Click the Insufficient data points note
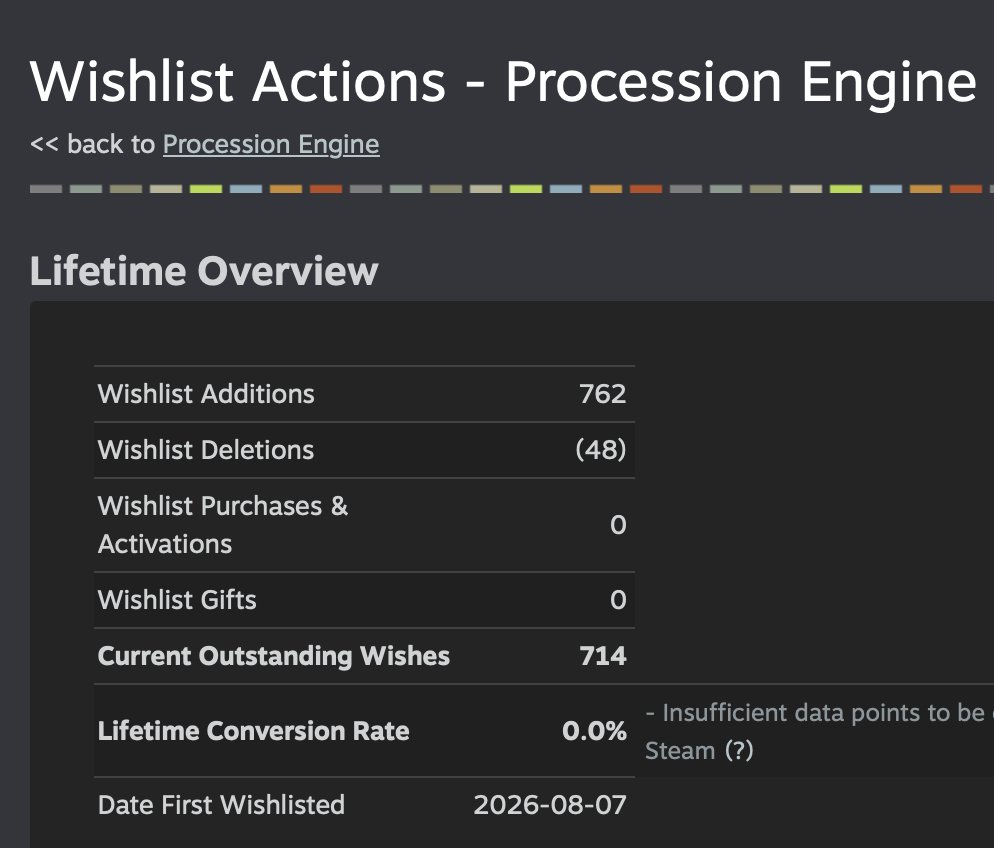Screen dimensions: 994x848 [x=819, y=731]
